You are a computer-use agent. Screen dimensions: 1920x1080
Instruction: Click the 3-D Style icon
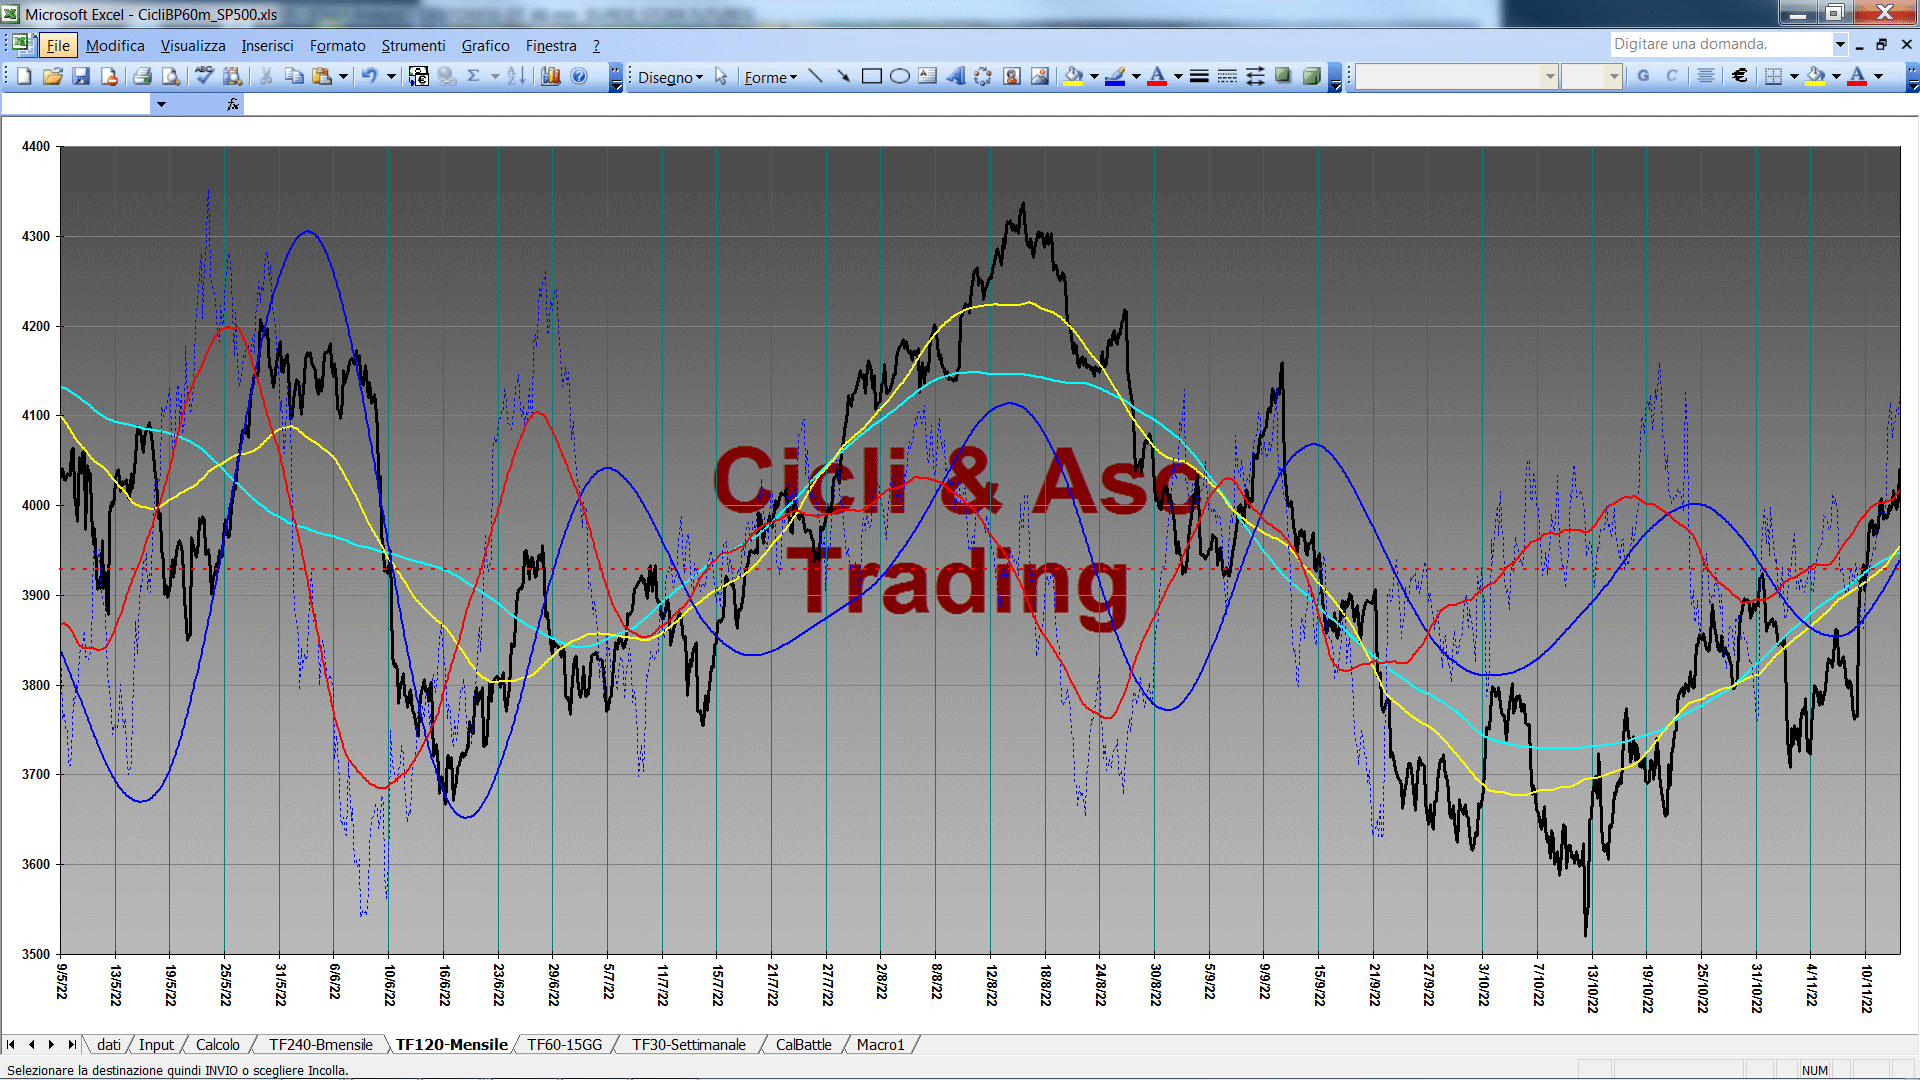1312,76
